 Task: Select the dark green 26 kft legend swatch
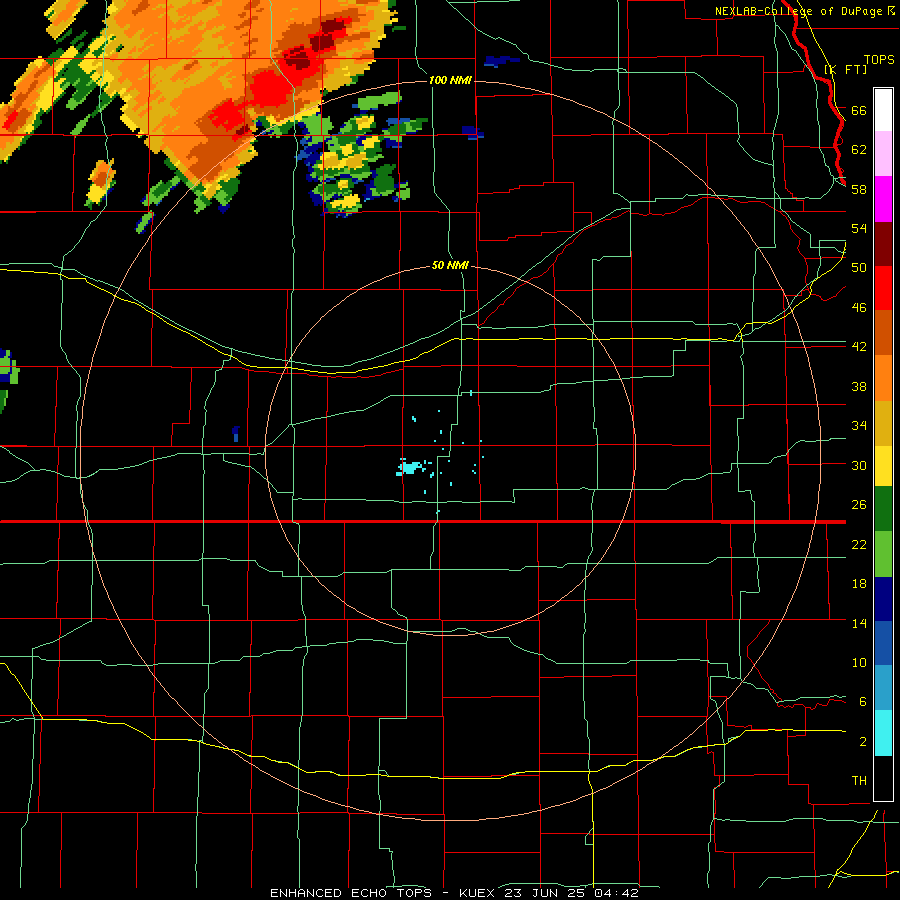(883, 509)
